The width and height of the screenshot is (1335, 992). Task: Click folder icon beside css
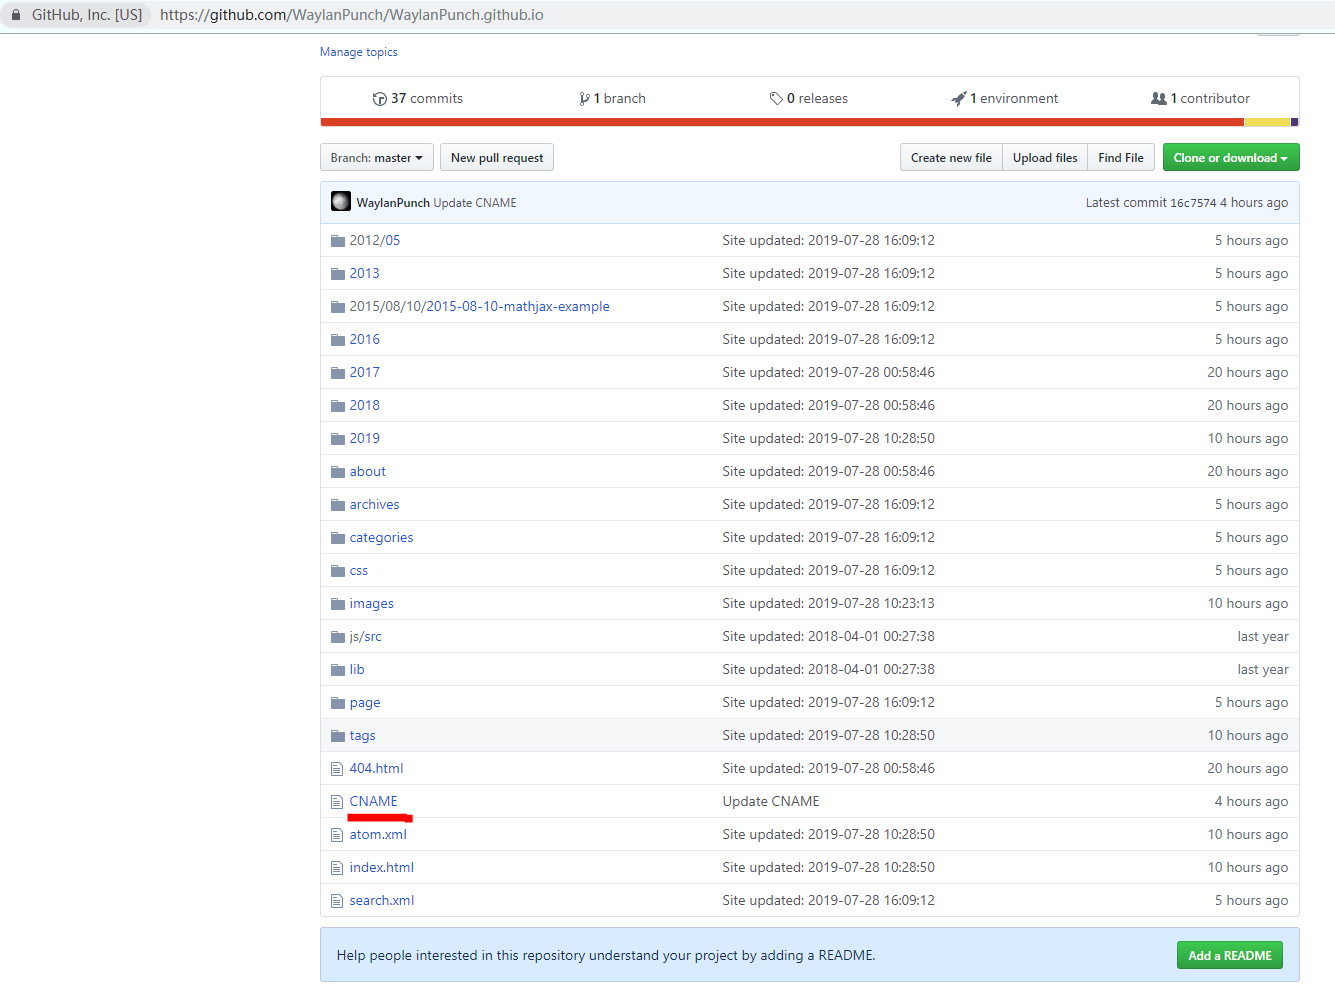[338, 571]
